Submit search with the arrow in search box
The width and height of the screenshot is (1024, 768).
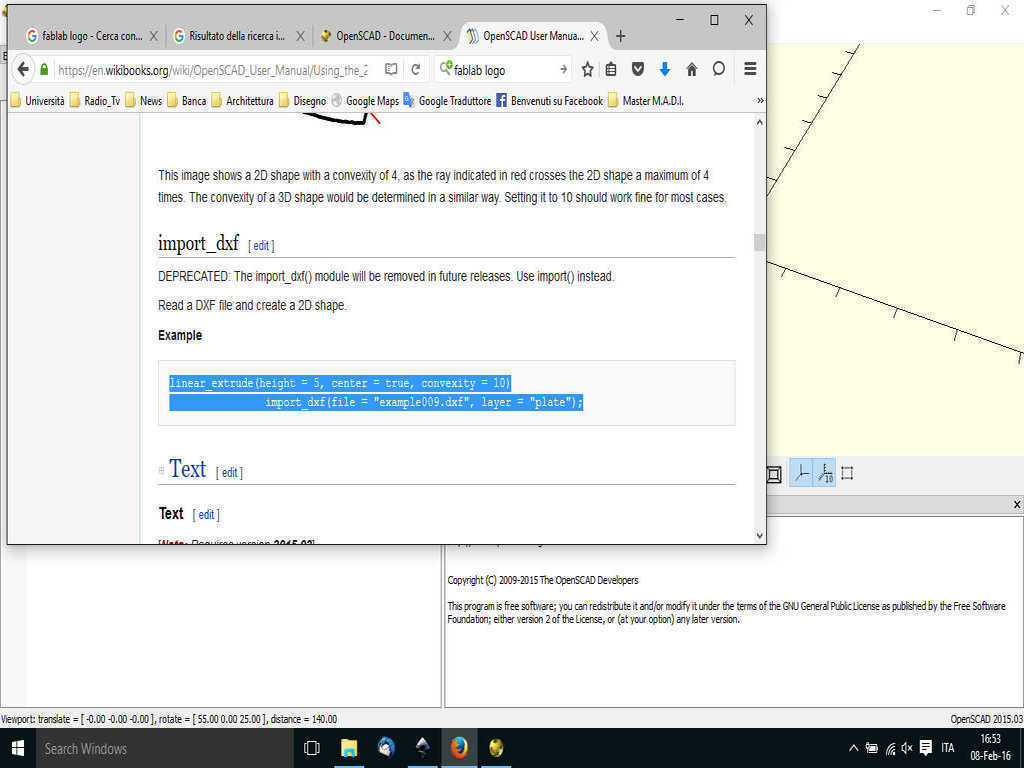point(563,69)
